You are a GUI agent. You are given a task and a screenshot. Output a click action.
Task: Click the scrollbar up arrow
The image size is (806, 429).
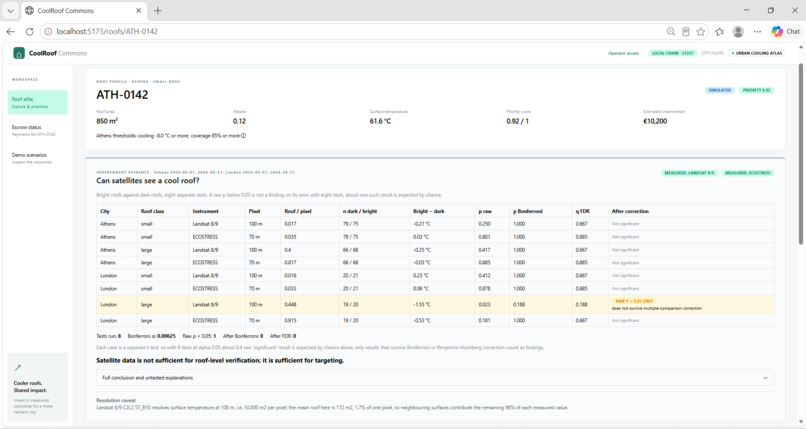(801, 47)
